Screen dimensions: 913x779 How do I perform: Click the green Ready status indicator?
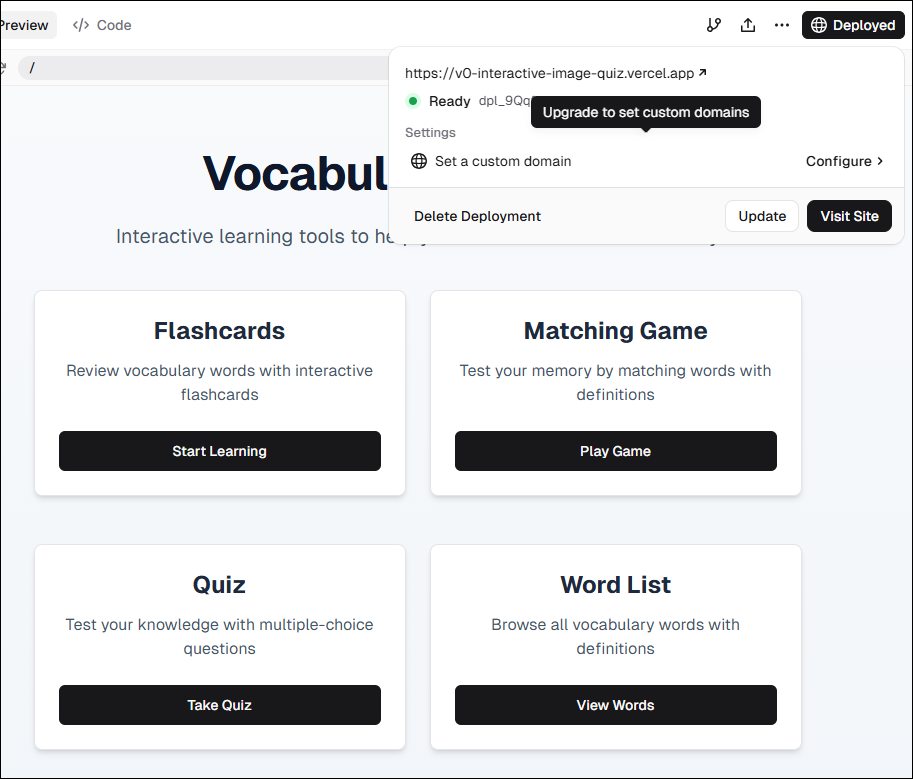tap(413, 101)
